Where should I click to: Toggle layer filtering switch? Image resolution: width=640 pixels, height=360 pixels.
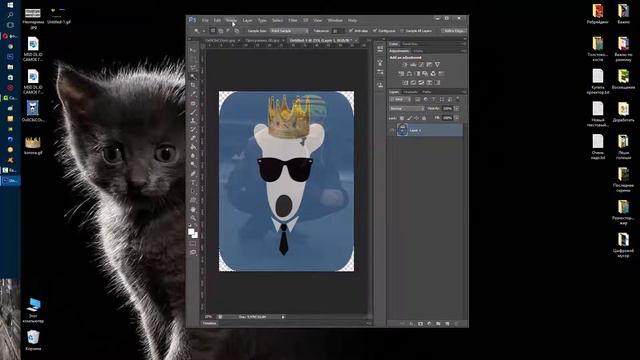click(x=458, y=99)
